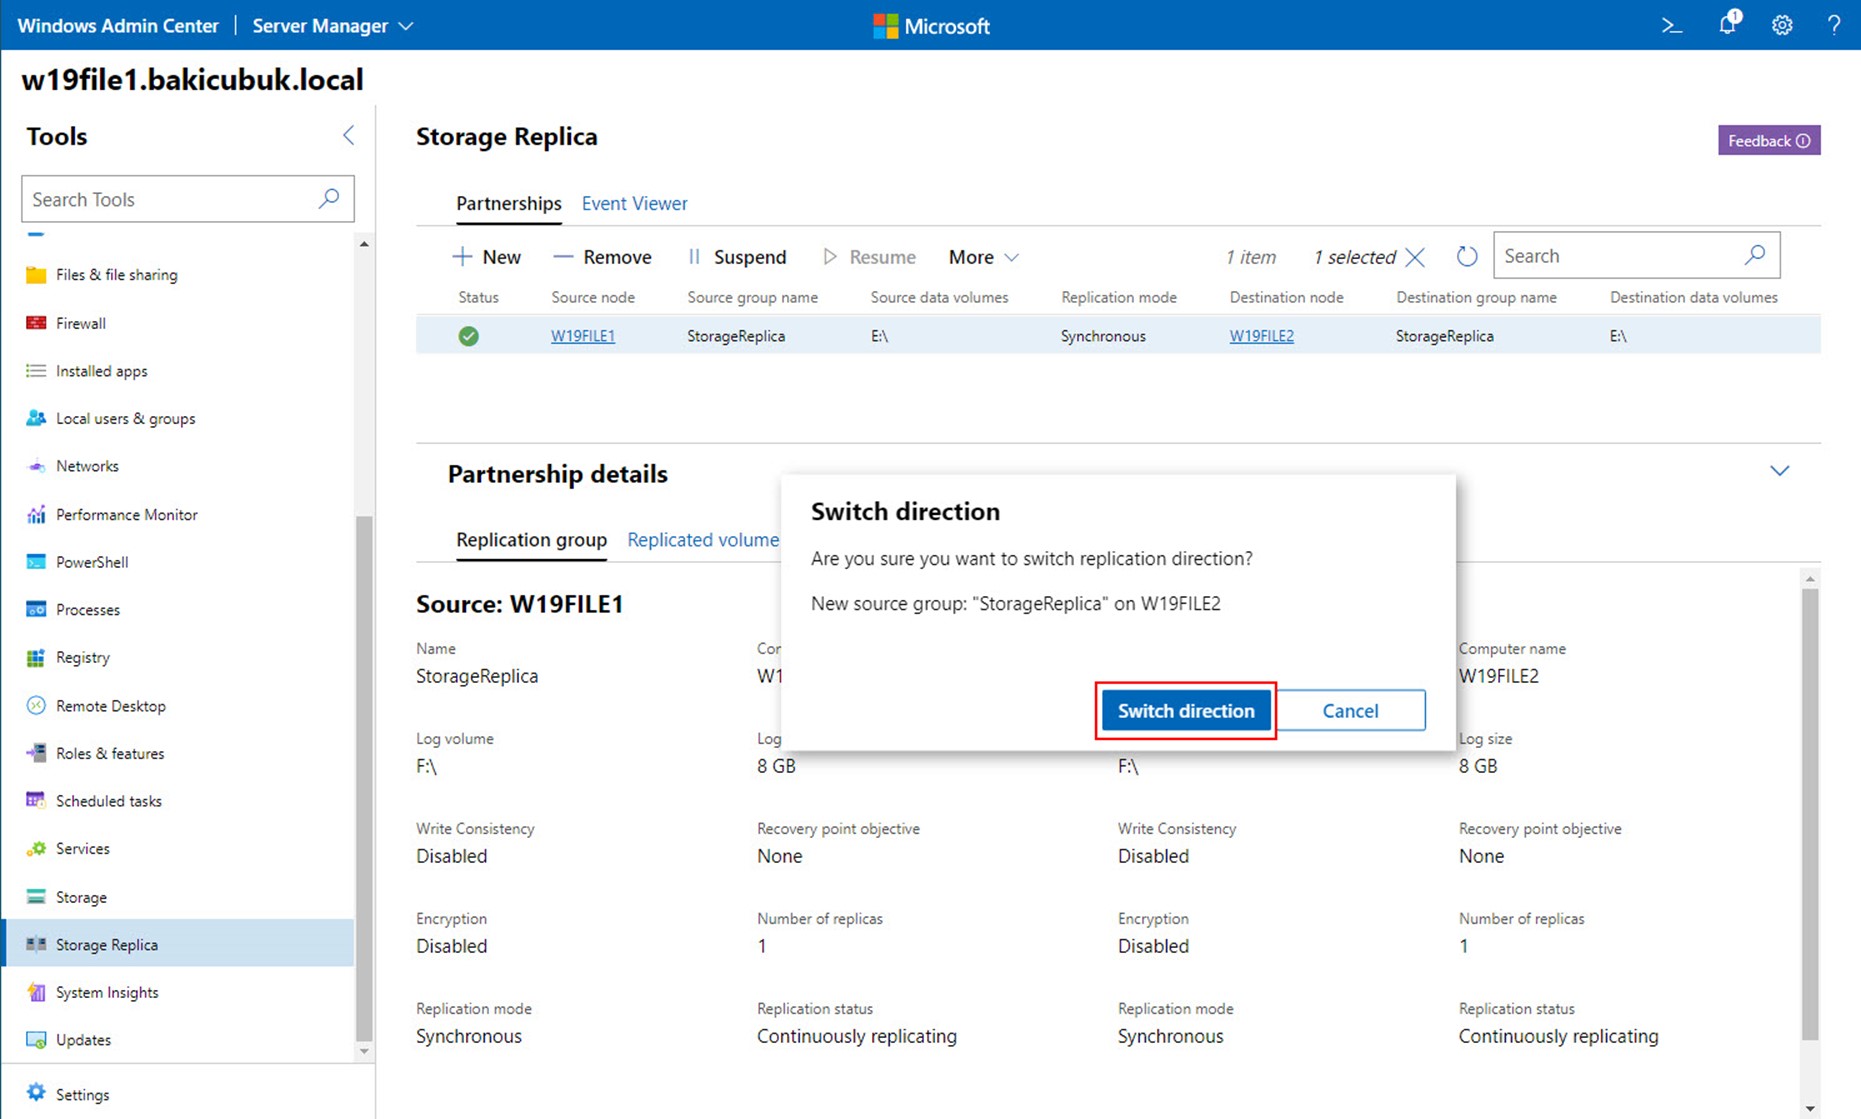The width and height of the screenshot is (1861, 1119).
Task: Cancel the Switch direction dialog
Action: (x=1350, y=710)
